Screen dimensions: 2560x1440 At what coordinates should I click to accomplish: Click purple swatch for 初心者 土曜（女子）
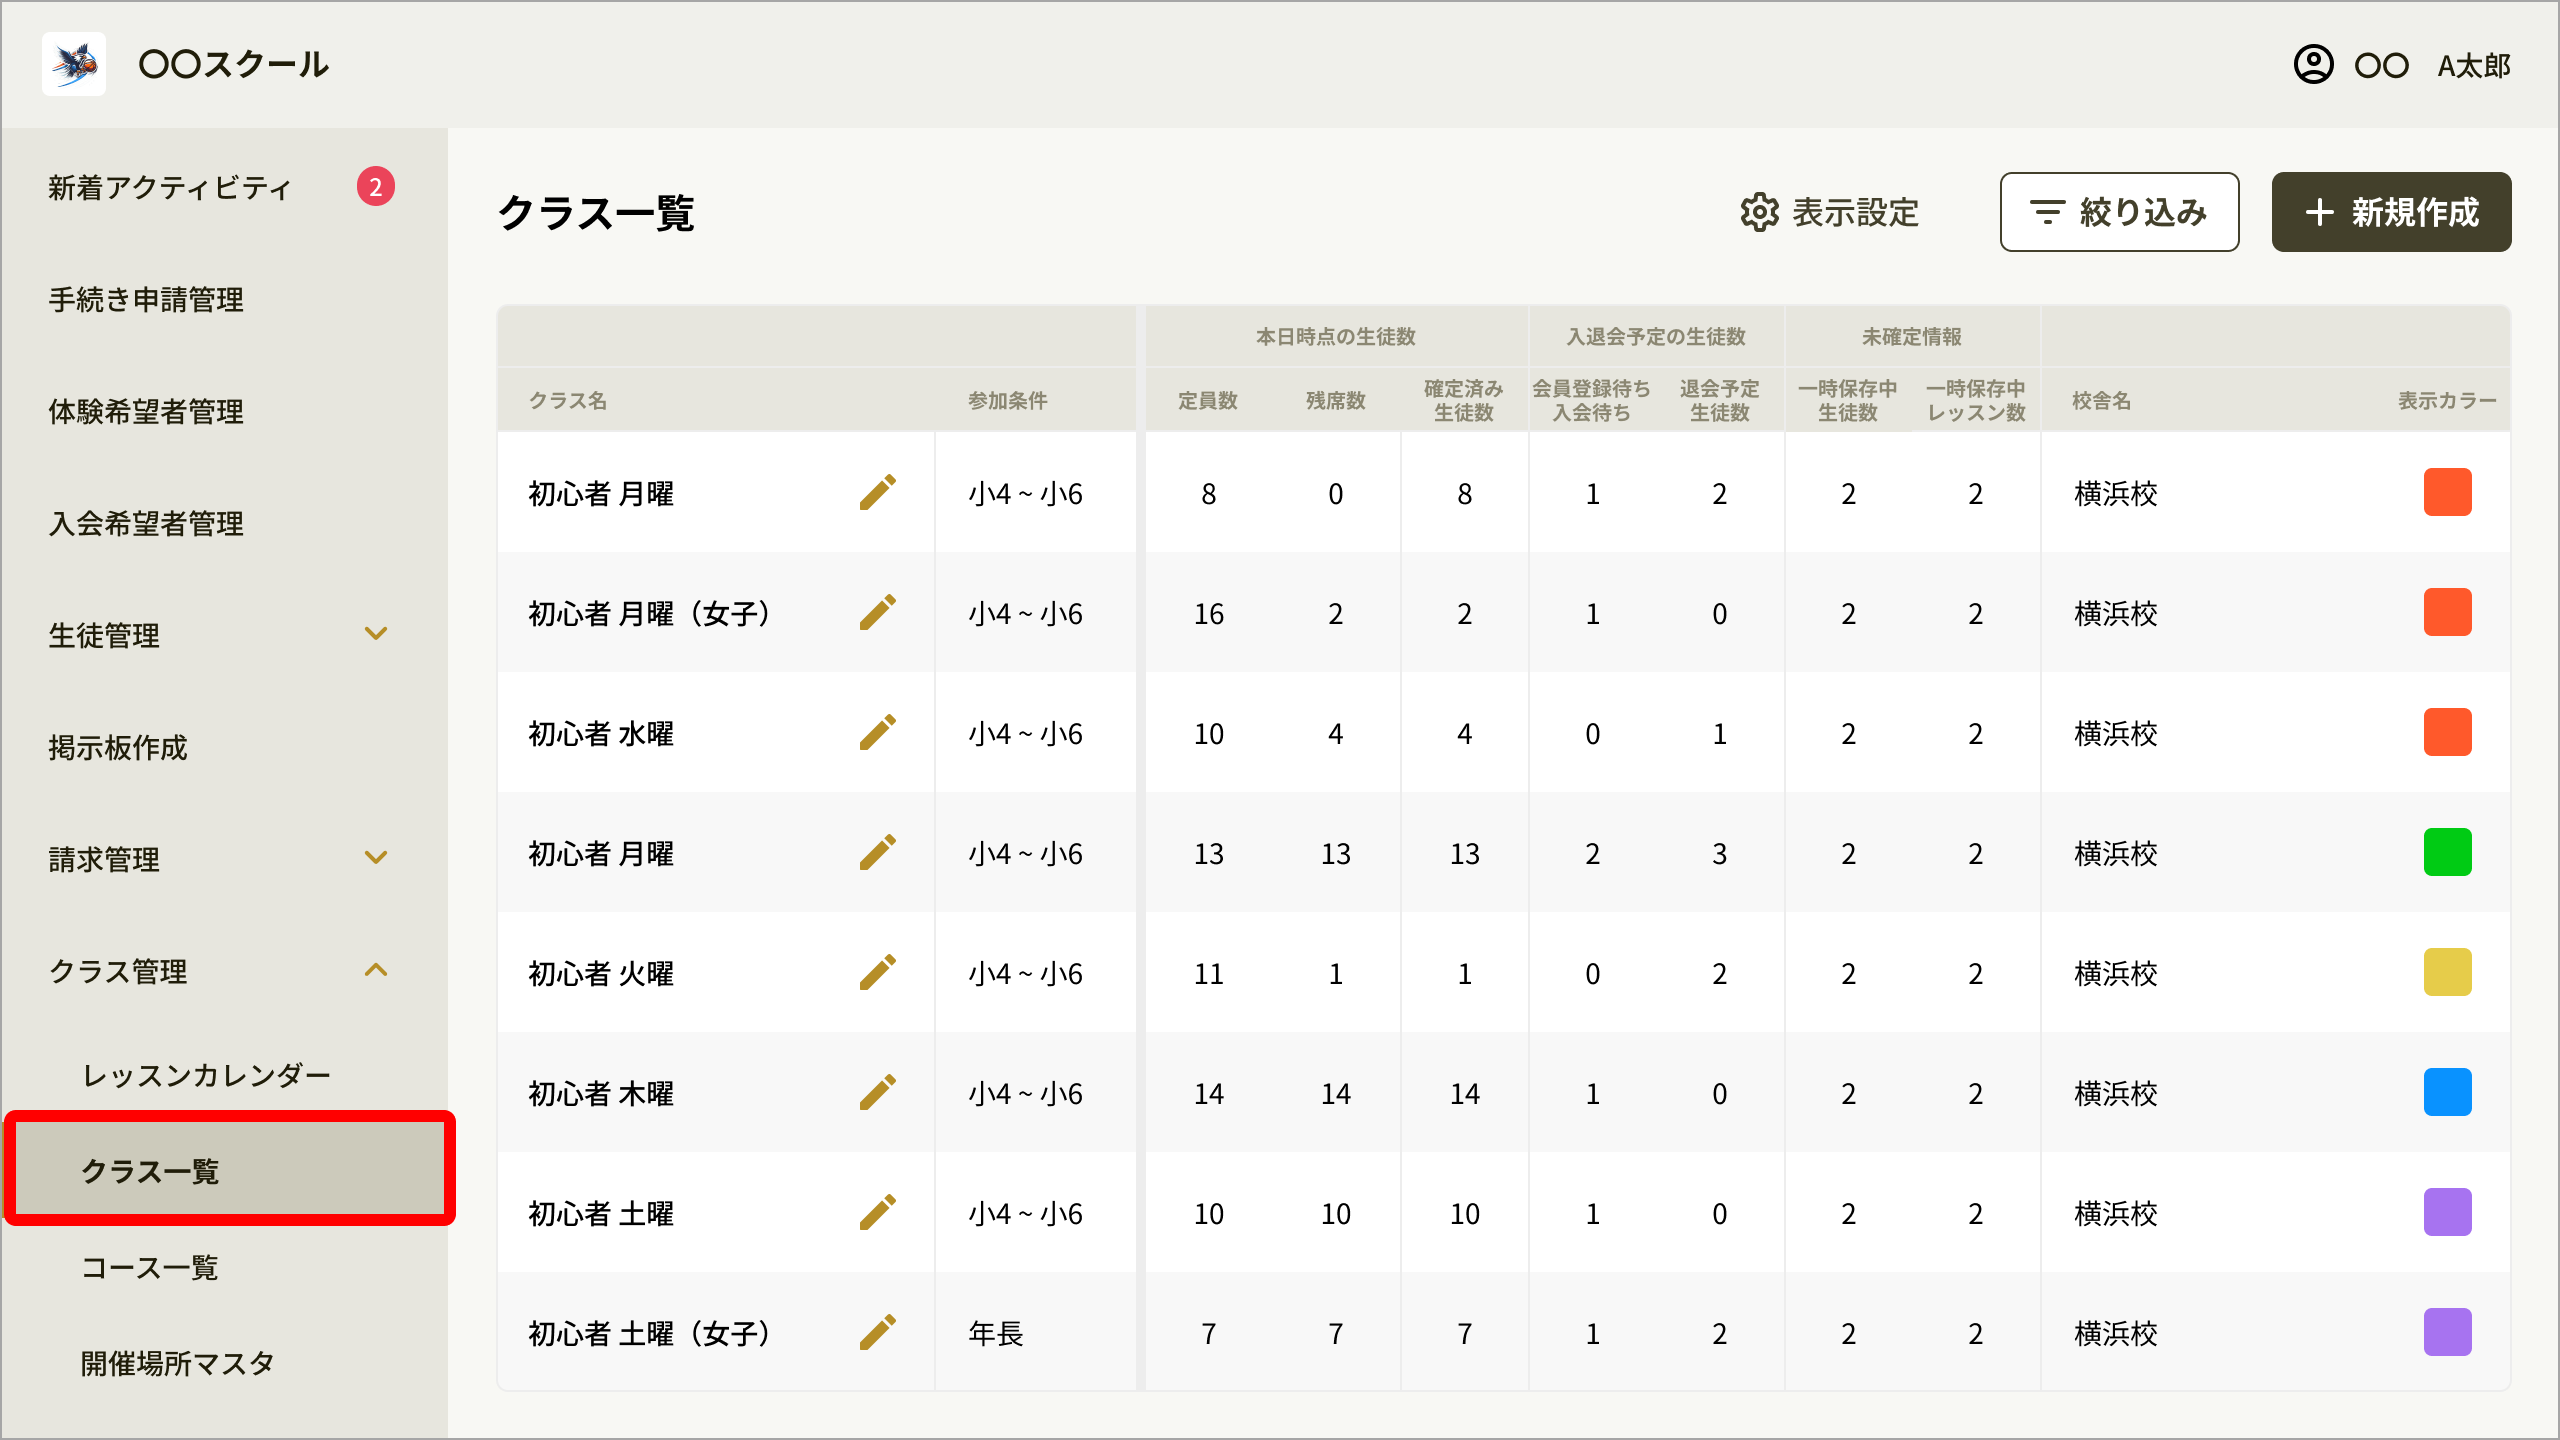[2447, 1332]
